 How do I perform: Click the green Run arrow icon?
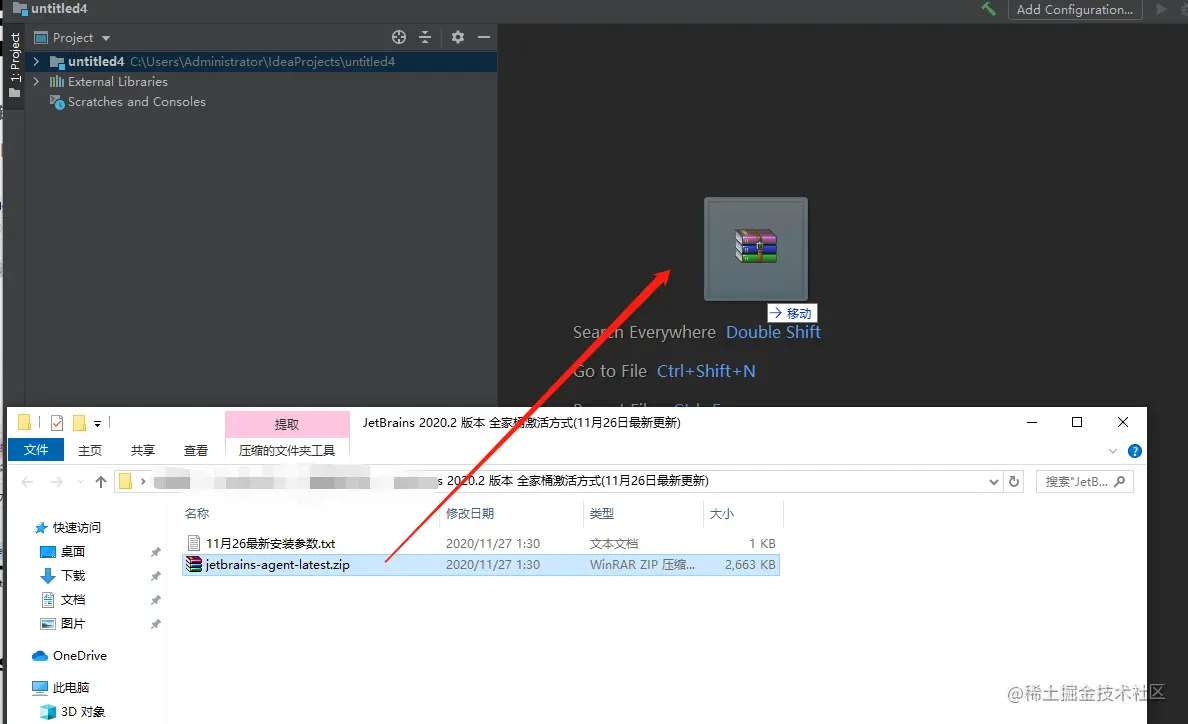pos(1161,9)
